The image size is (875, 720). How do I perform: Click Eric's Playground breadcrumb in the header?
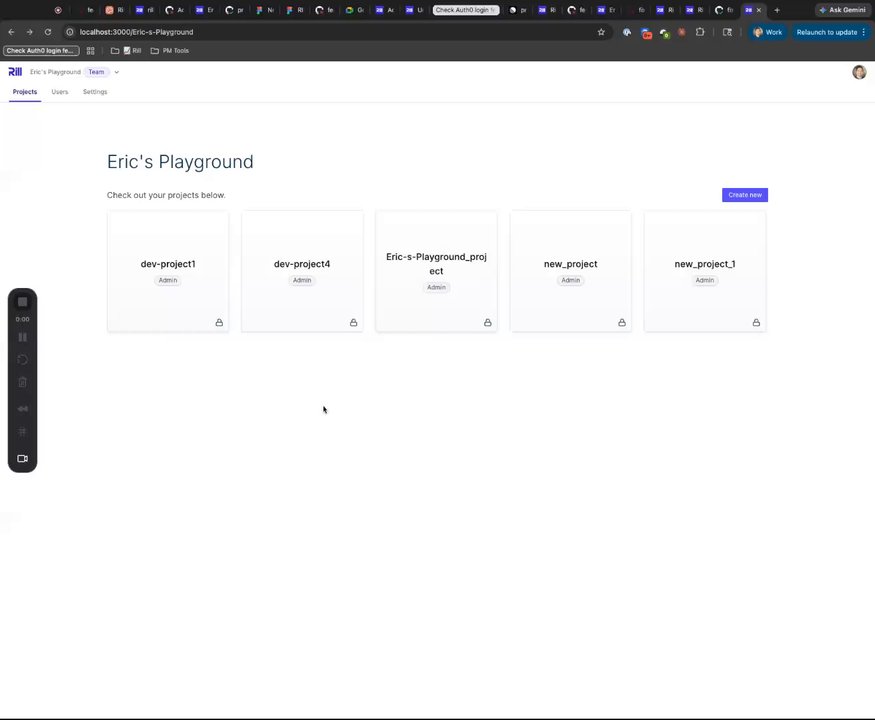(x=55, y=72)
